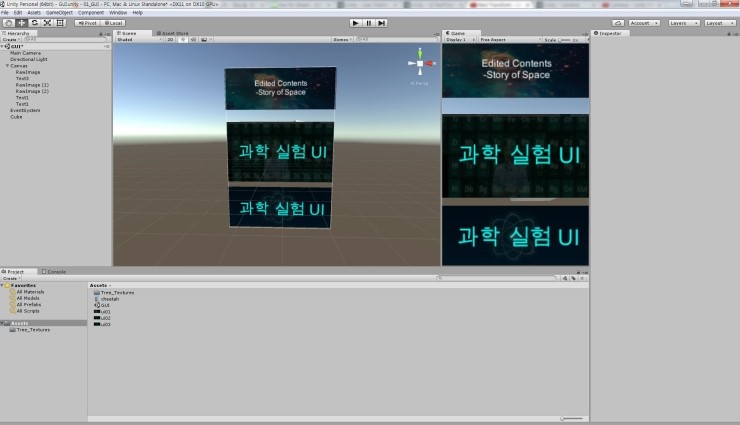The image size is (740, 425).
Task: Toggle the Local/Global handle rotation button
Action: 113,23
